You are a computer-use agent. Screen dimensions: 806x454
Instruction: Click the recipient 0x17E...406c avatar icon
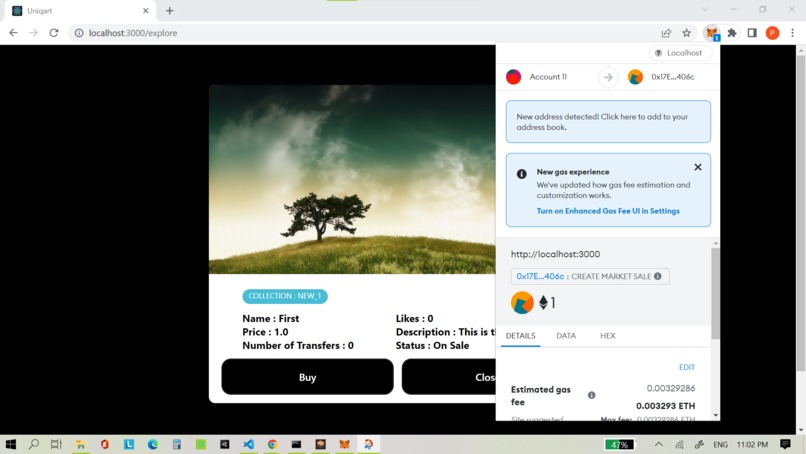[x=635, y=77]
